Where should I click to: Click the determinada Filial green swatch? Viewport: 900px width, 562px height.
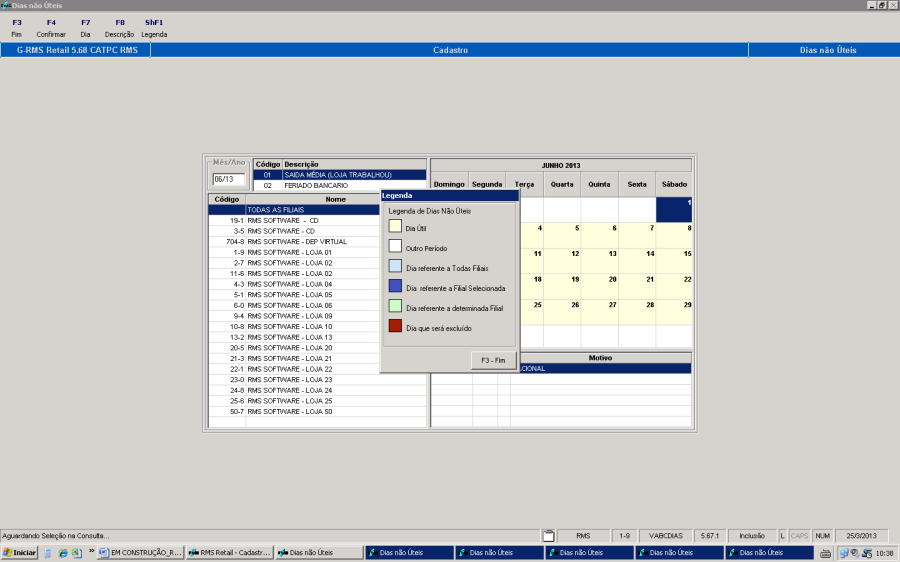(395, 306)
